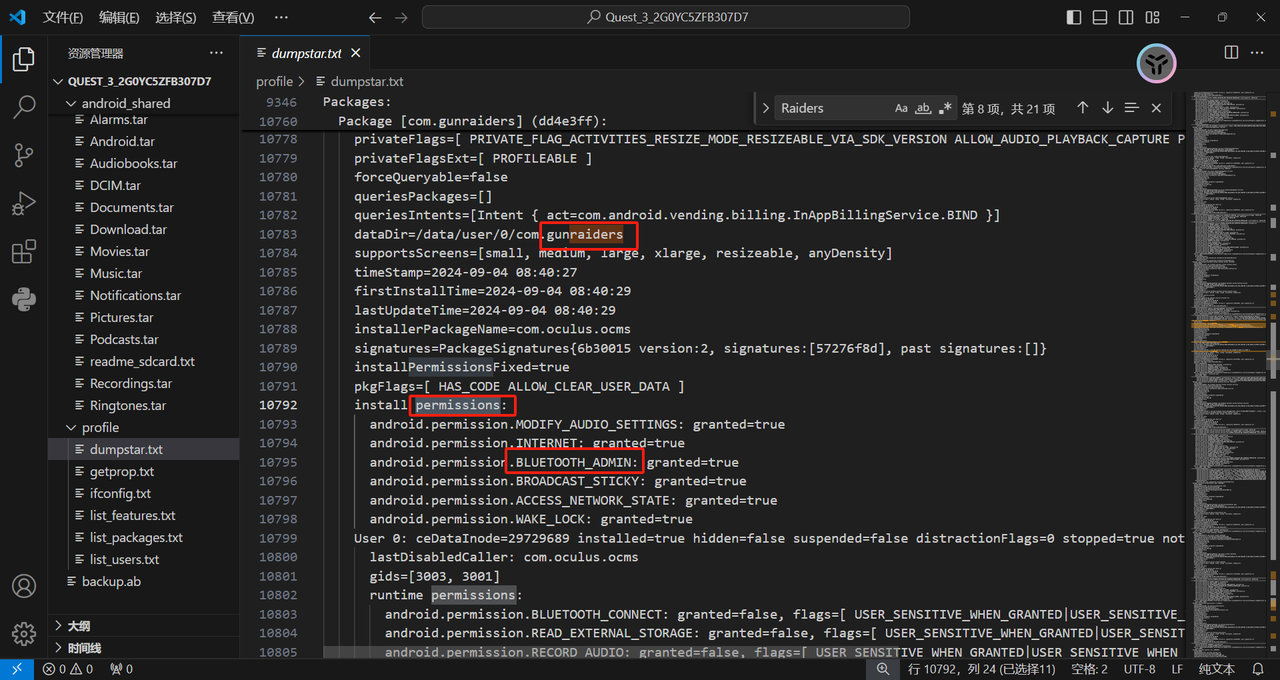Open the Search view in activity bar

pos(23,107)
